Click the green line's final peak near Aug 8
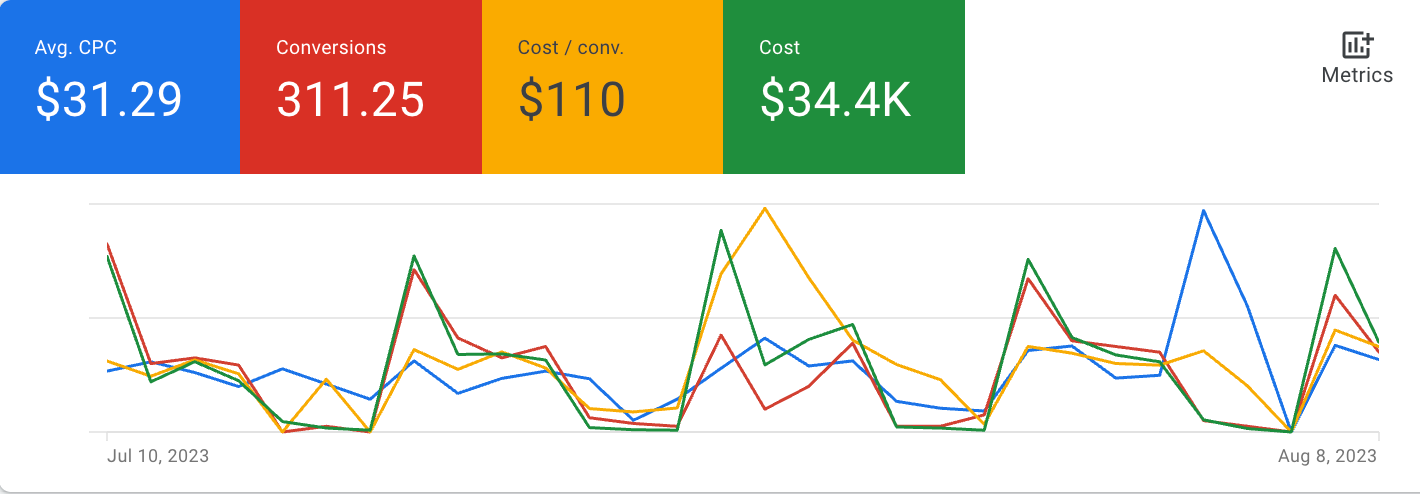This screenshot has width=1420, height=494. click(1335, 248)
